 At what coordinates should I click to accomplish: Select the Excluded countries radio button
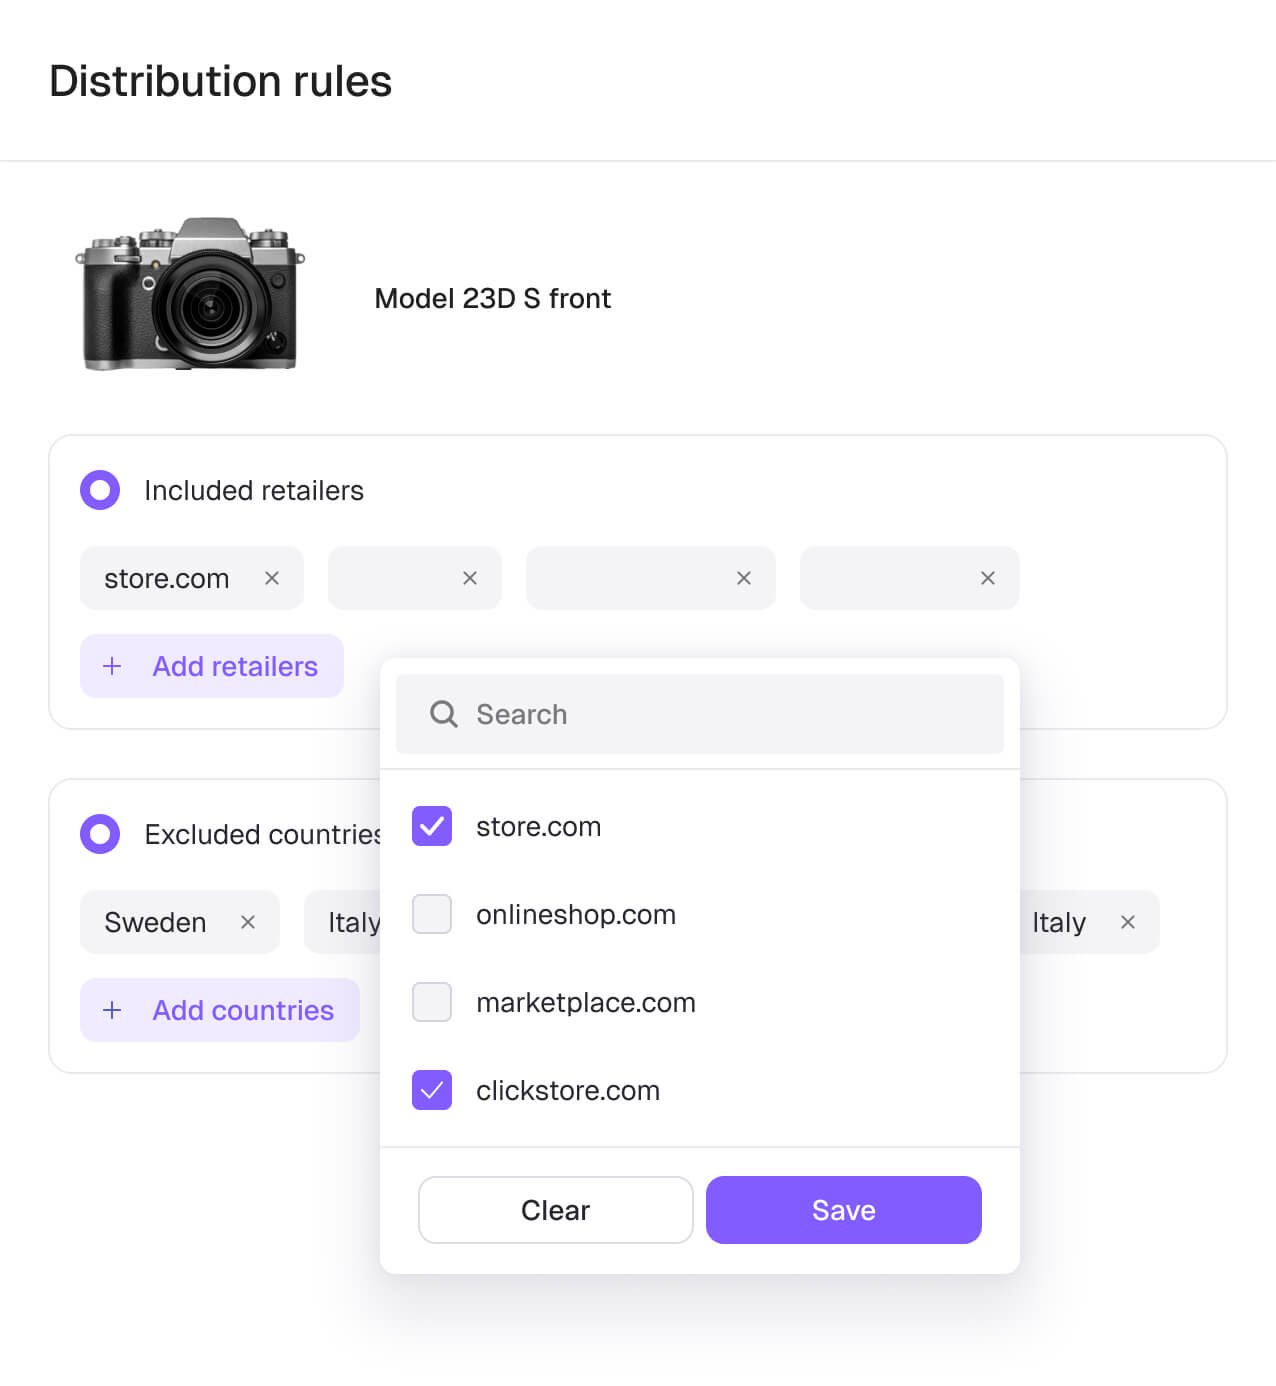[x=100, y=834]
